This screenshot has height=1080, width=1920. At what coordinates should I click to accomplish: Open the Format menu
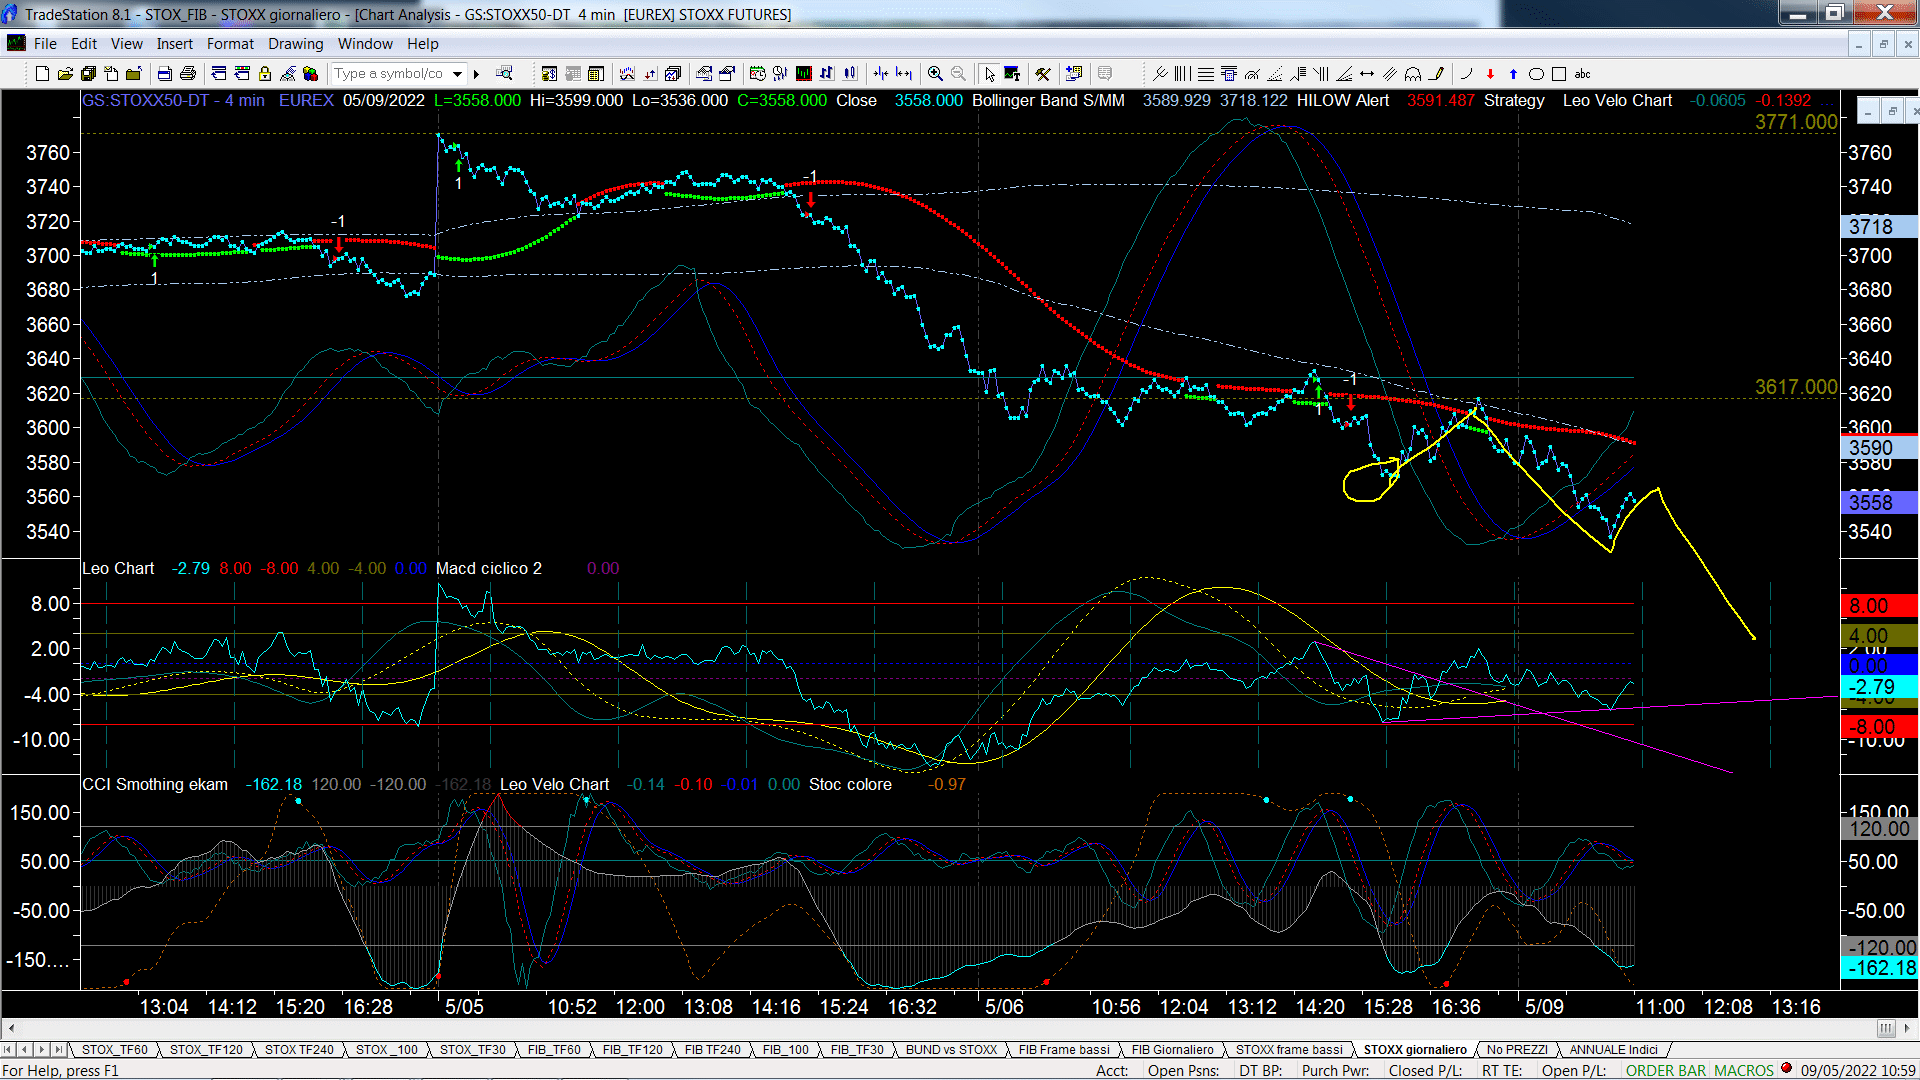pos(230,44)
